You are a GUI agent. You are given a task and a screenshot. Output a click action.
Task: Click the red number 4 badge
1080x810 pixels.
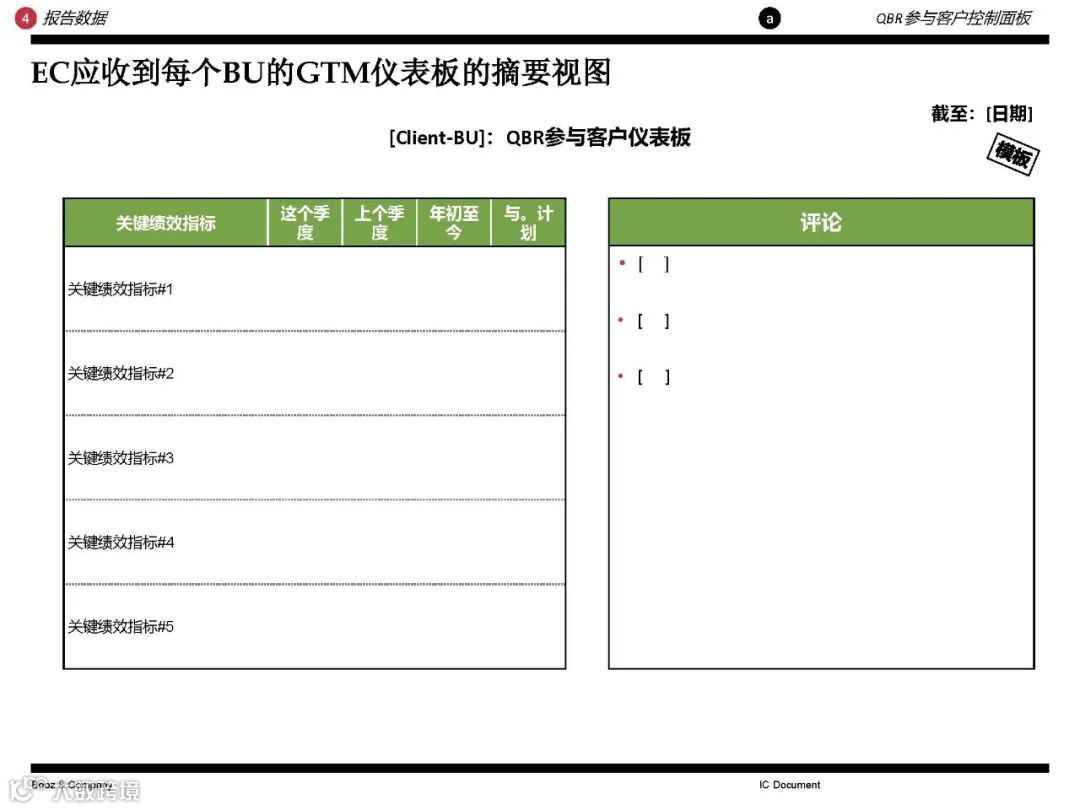[x=25, y=18]
